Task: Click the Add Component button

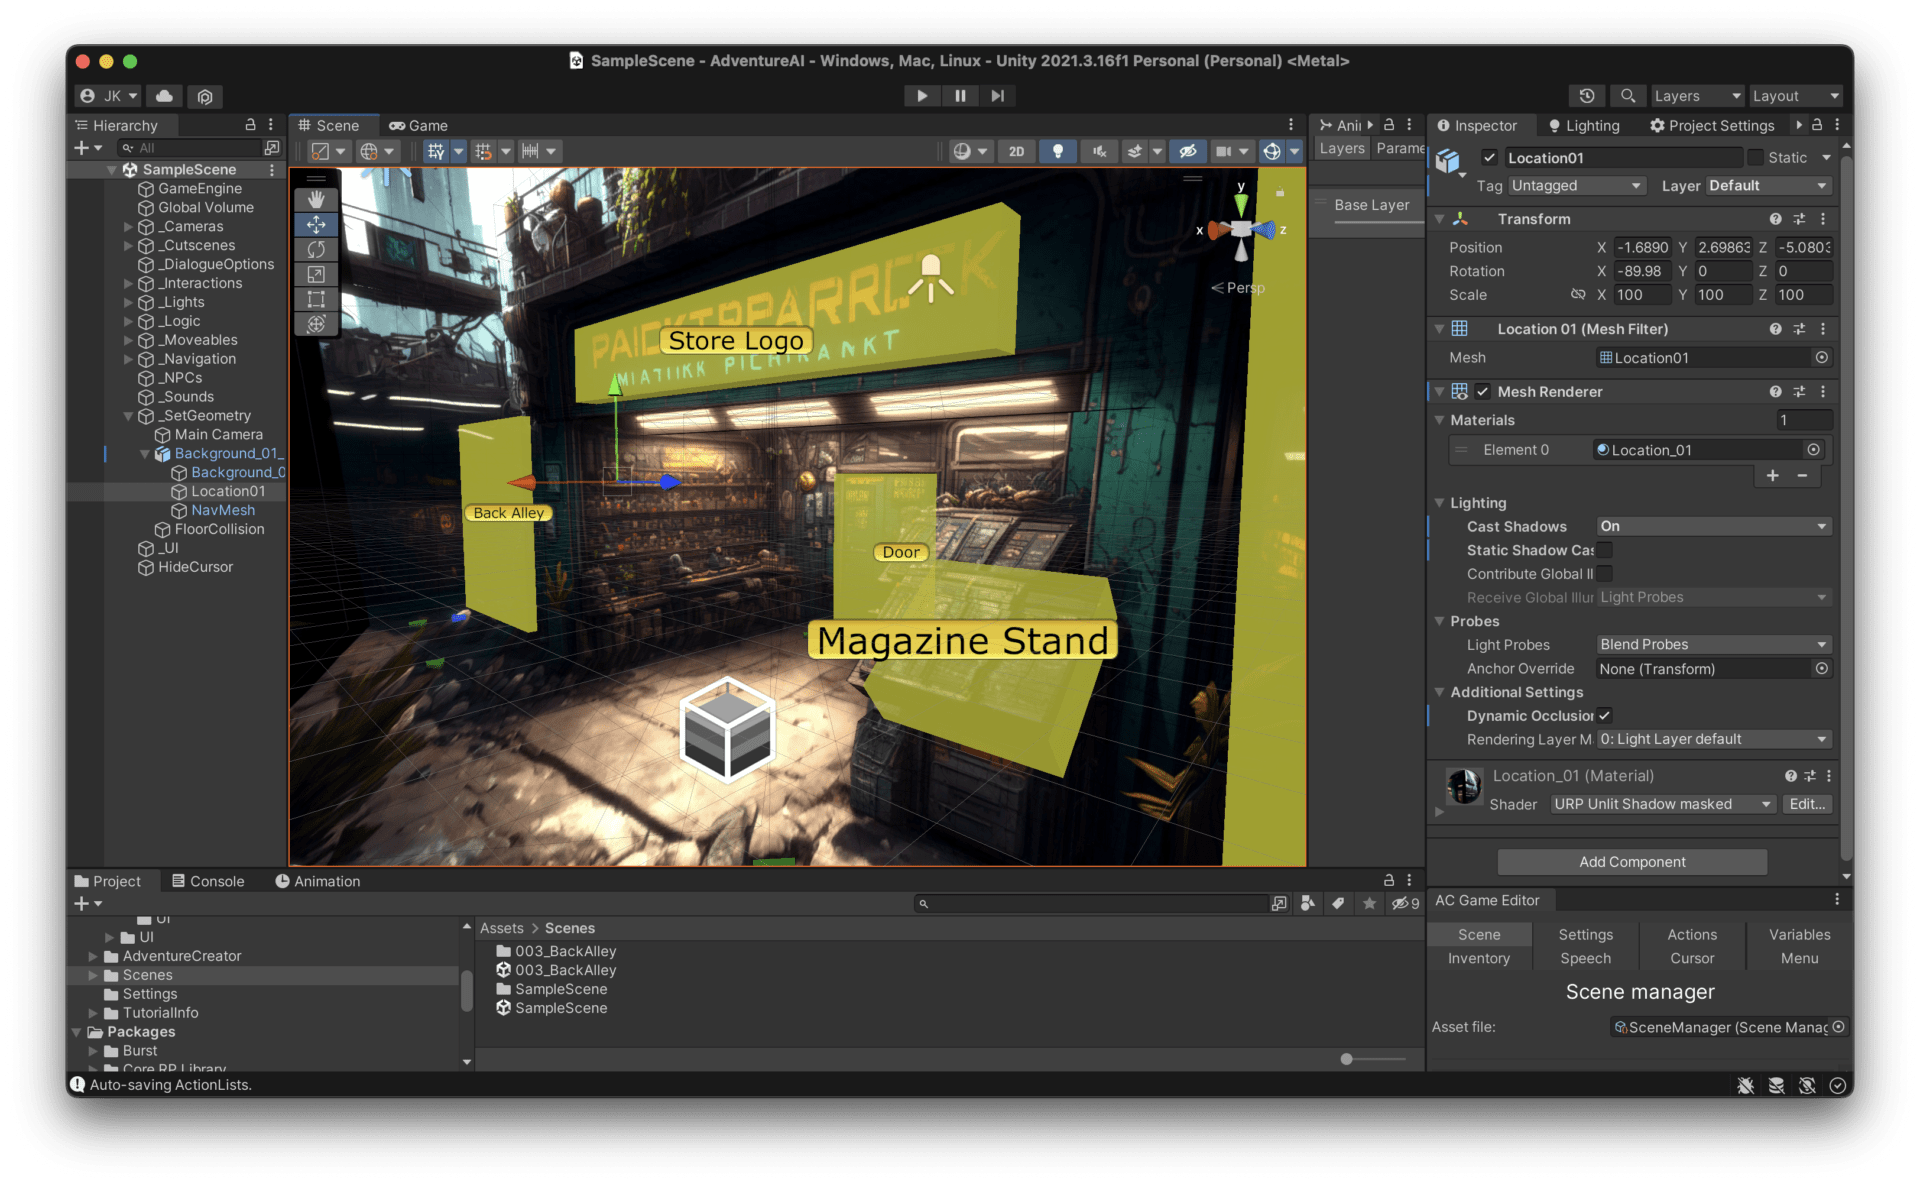Action: click(x=1631, y=861)
